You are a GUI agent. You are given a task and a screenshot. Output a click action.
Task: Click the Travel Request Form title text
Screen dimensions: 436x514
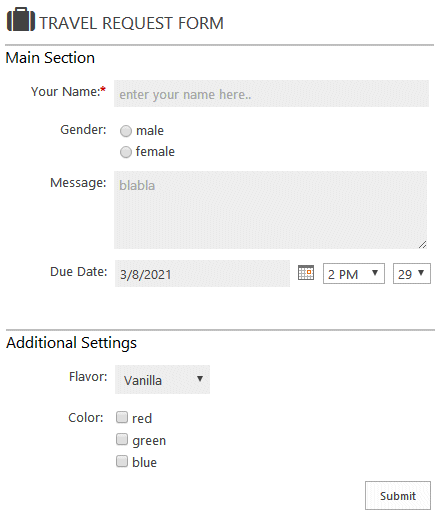coord(132,23)
